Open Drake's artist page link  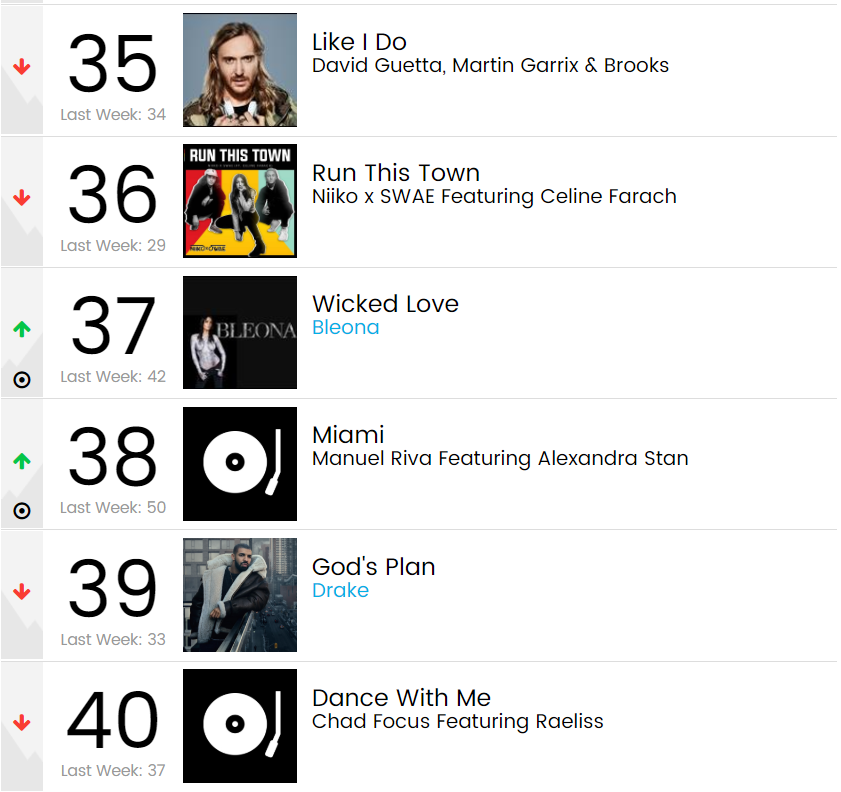340,590
